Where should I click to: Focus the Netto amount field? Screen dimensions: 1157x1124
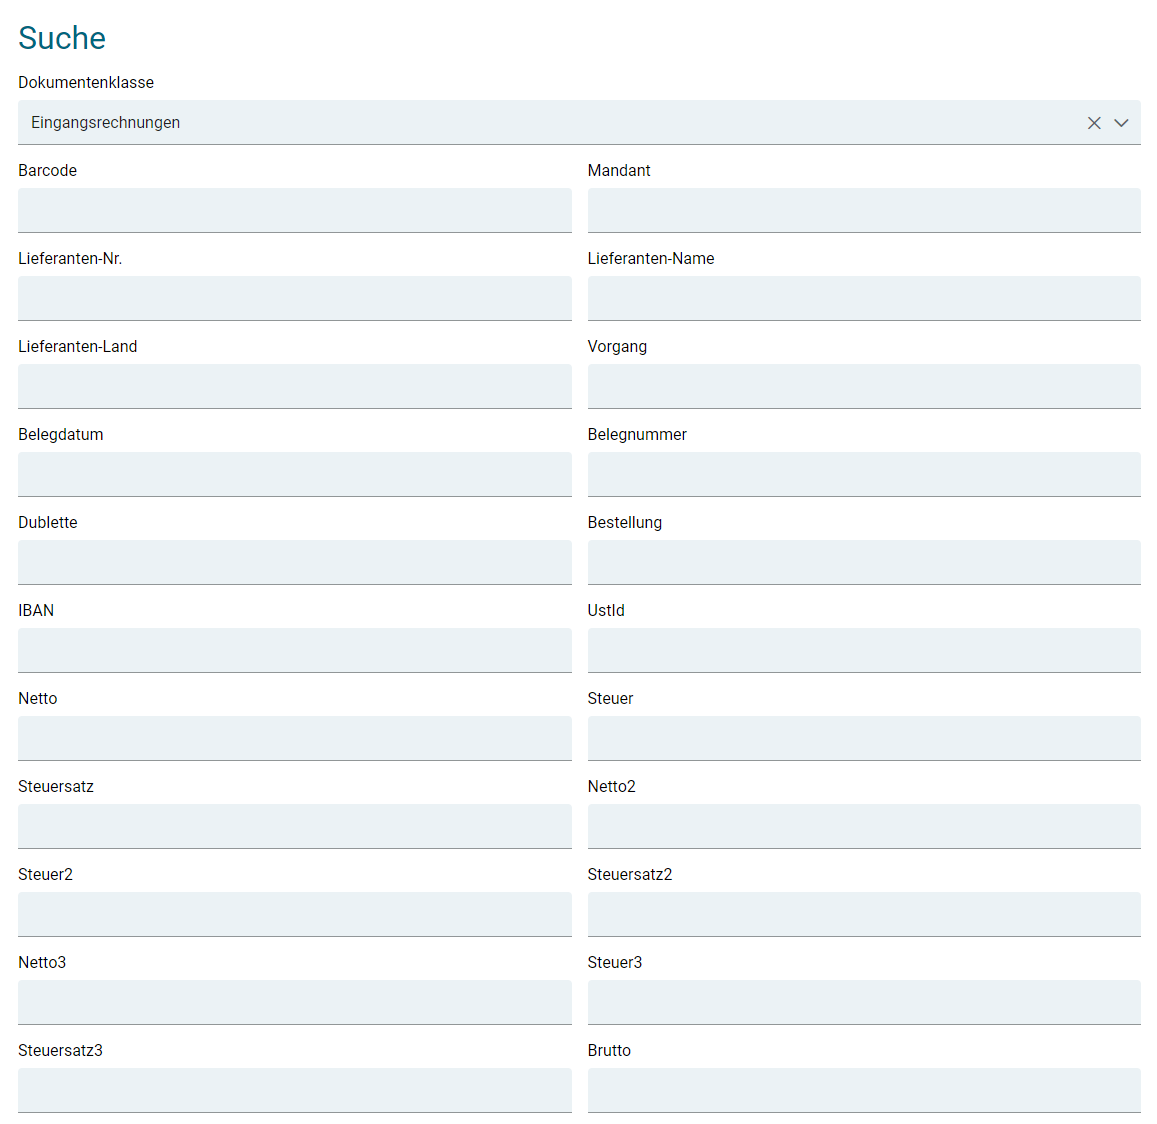pyautogui.click(x=294, y=738)
